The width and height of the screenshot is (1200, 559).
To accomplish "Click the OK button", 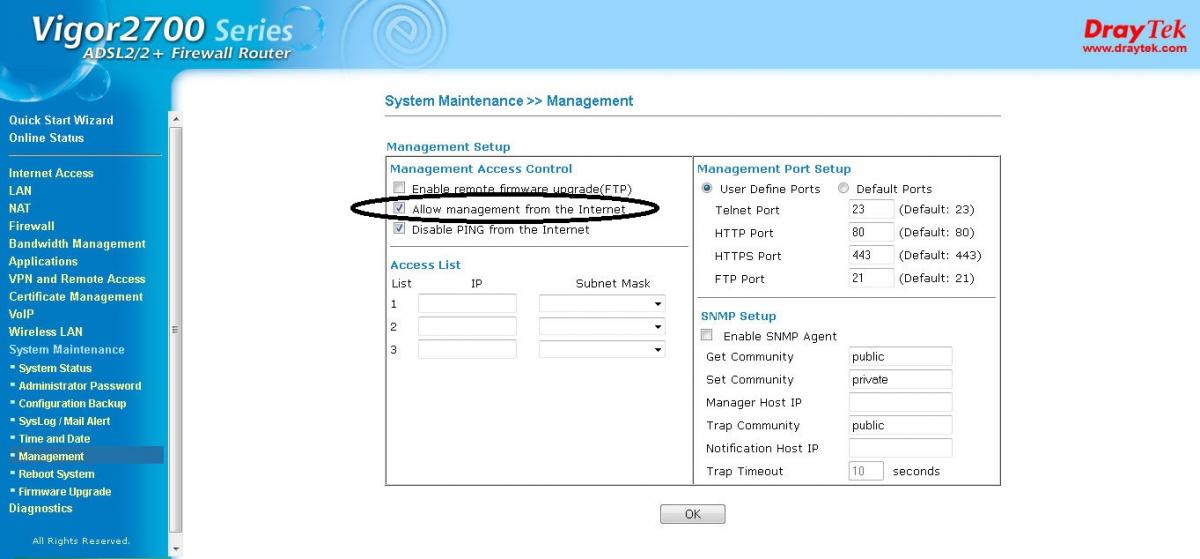I will [692, 514].
